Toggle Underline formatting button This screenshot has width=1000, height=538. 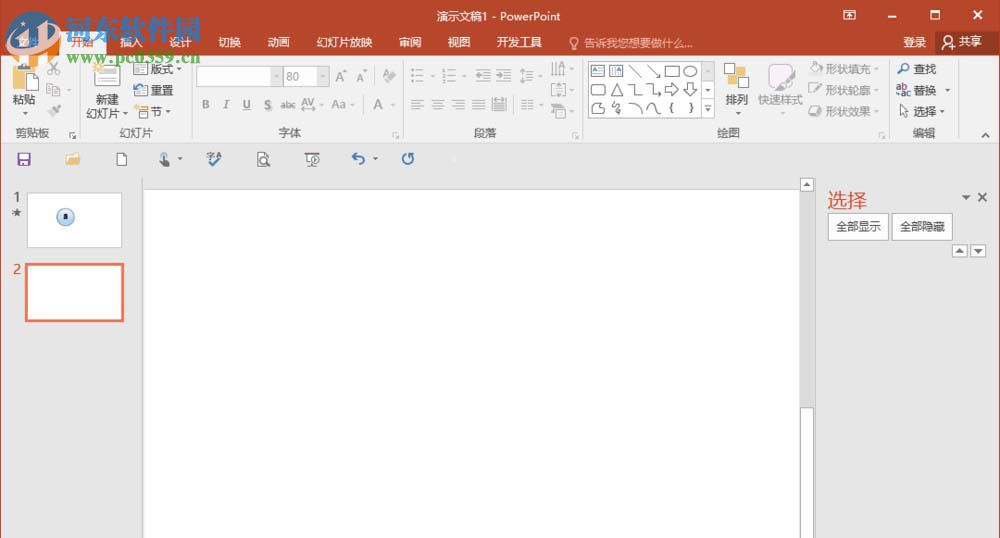coord(246,105)
